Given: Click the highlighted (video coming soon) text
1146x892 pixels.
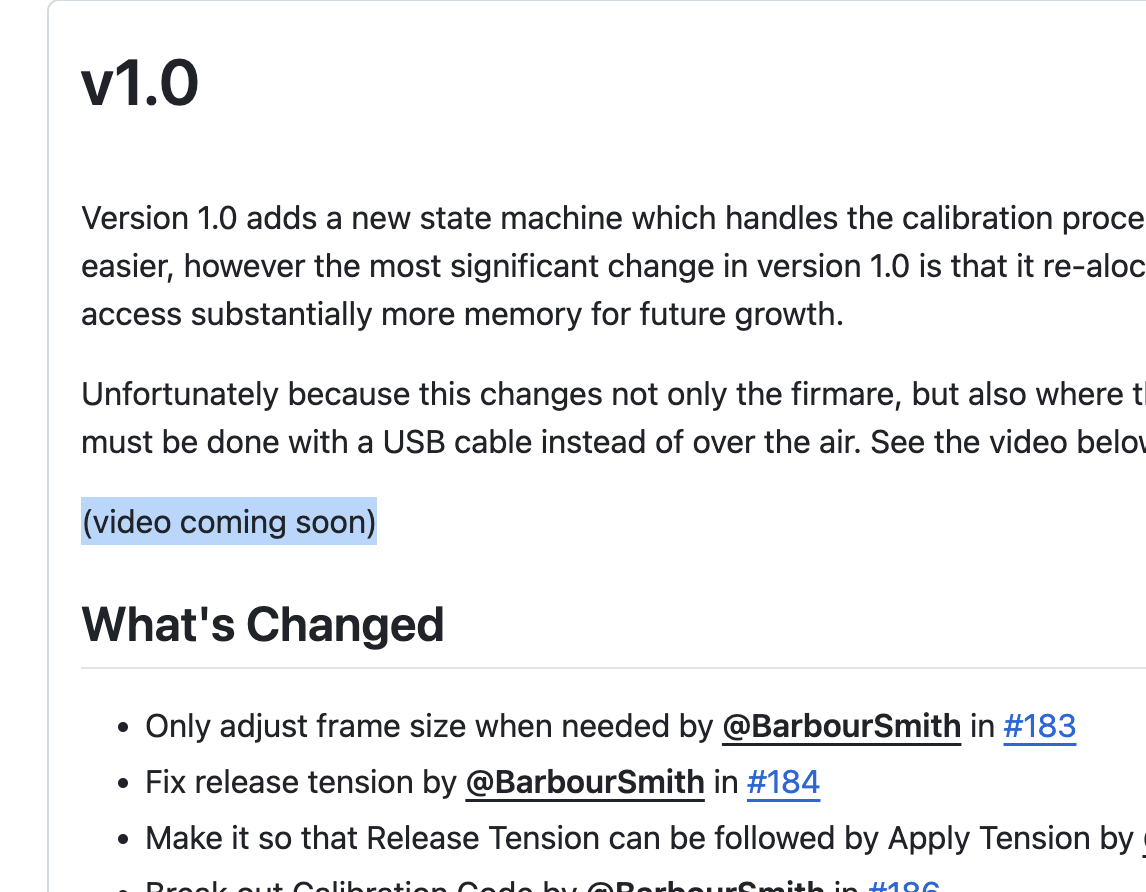Looking at the screenshot, I should pyautogui.click(x=229, y=521).
